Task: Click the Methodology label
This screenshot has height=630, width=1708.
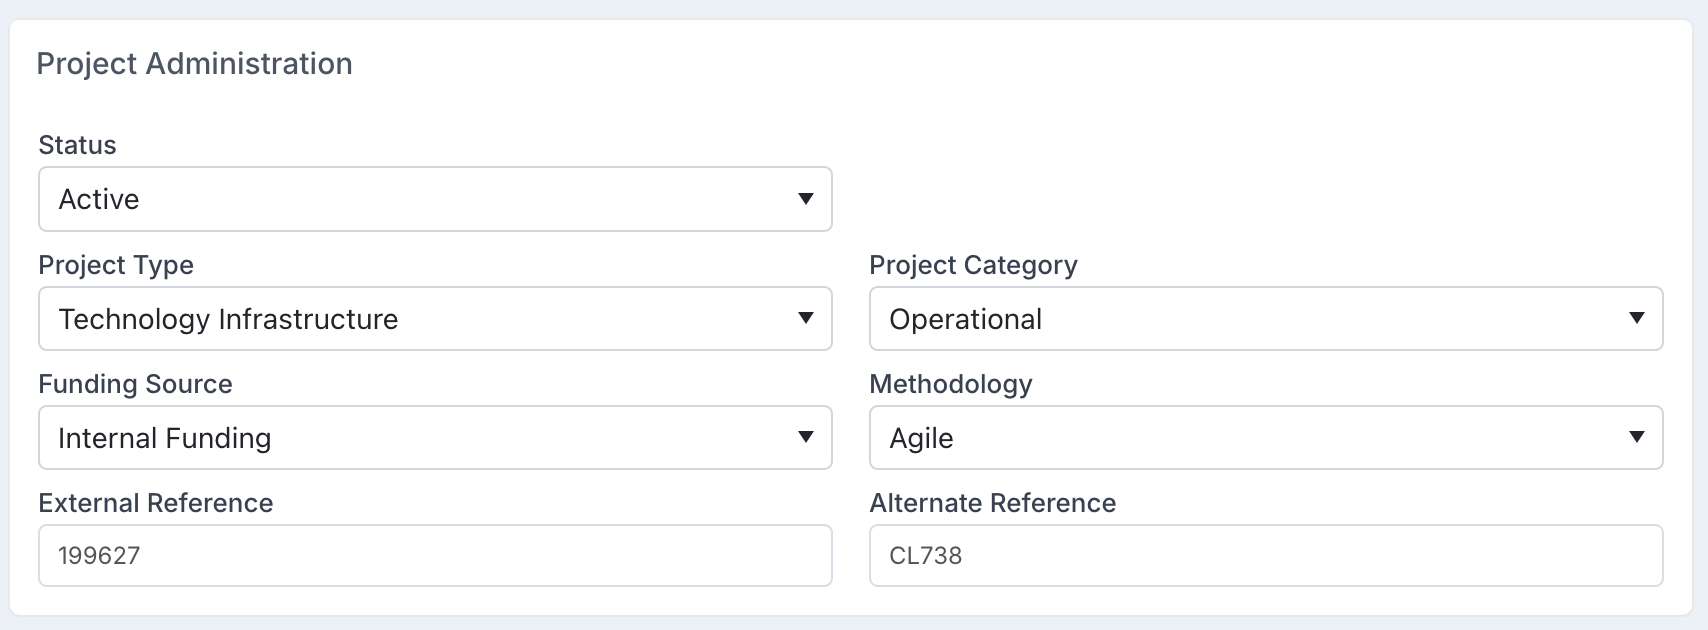Action: tap(951, 384)
